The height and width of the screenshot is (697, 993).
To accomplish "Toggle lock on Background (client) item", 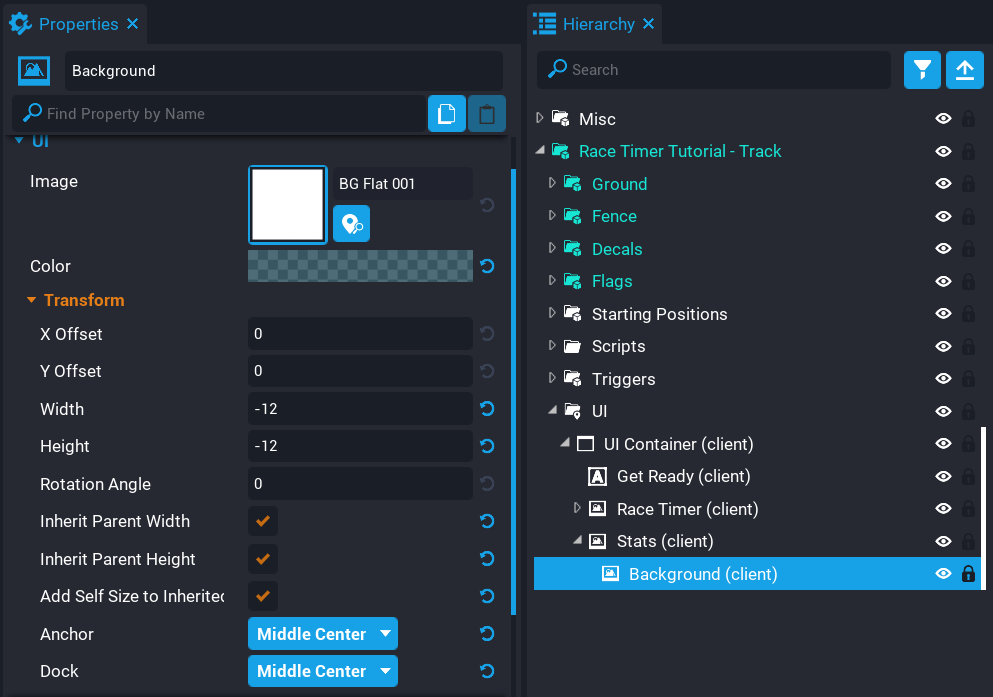I will tap(968, 574).
